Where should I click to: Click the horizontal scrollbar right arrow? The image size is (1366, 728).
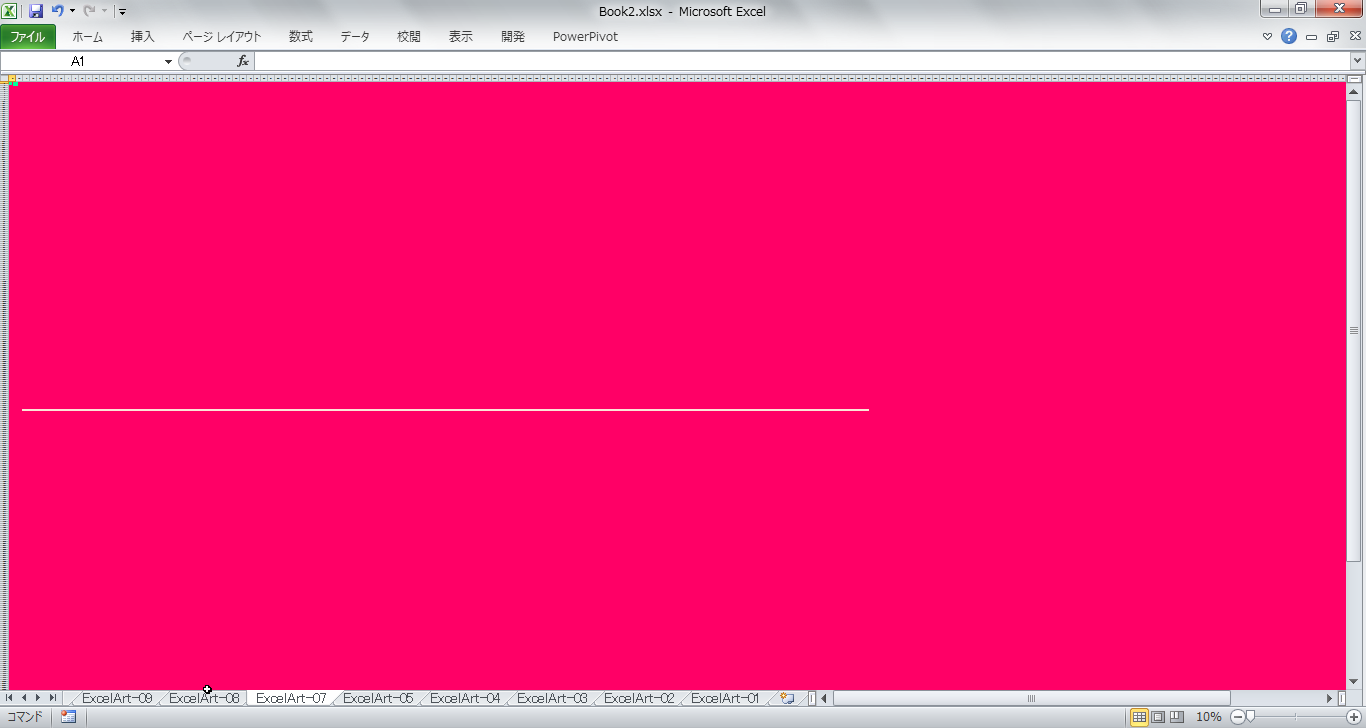point(1330,698)
